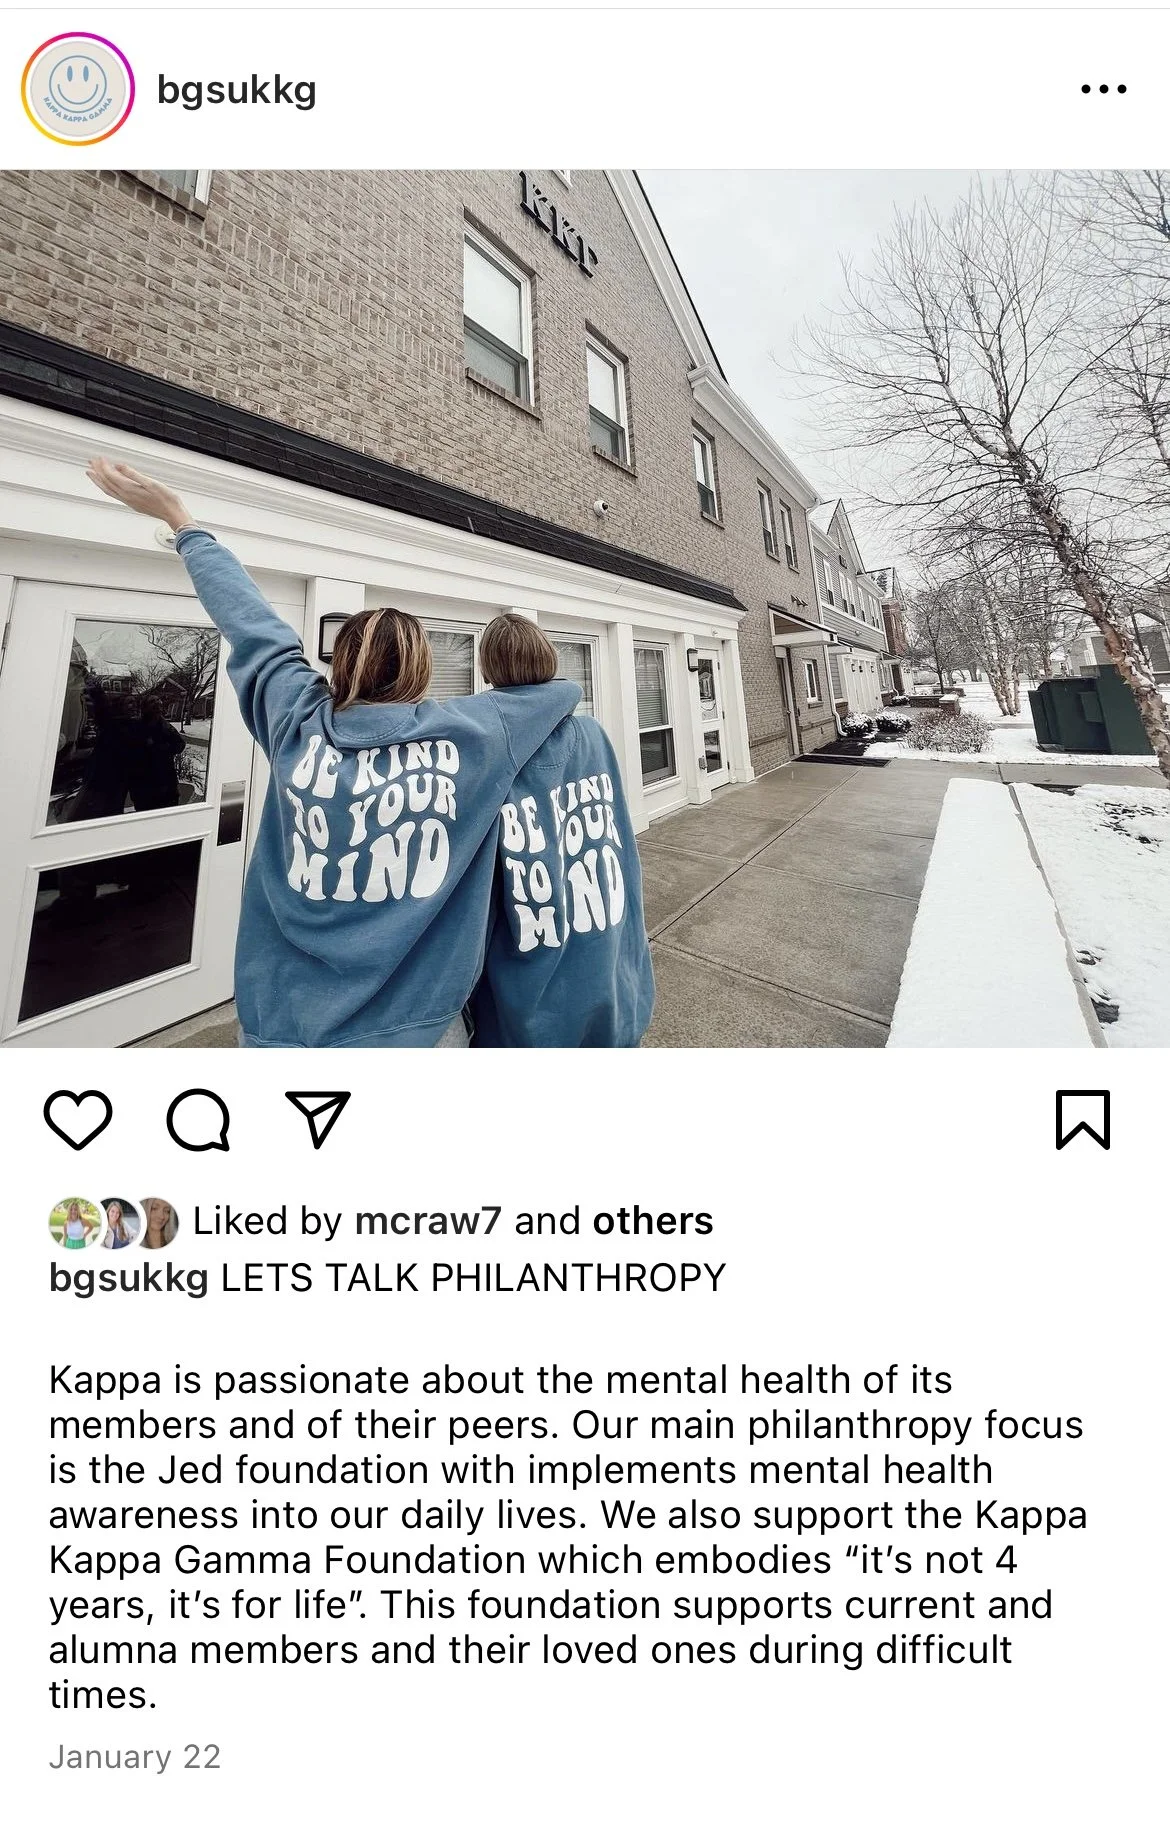
Task: Tap the sweatshirt photo in the post
Action: [x=585, y=608]
